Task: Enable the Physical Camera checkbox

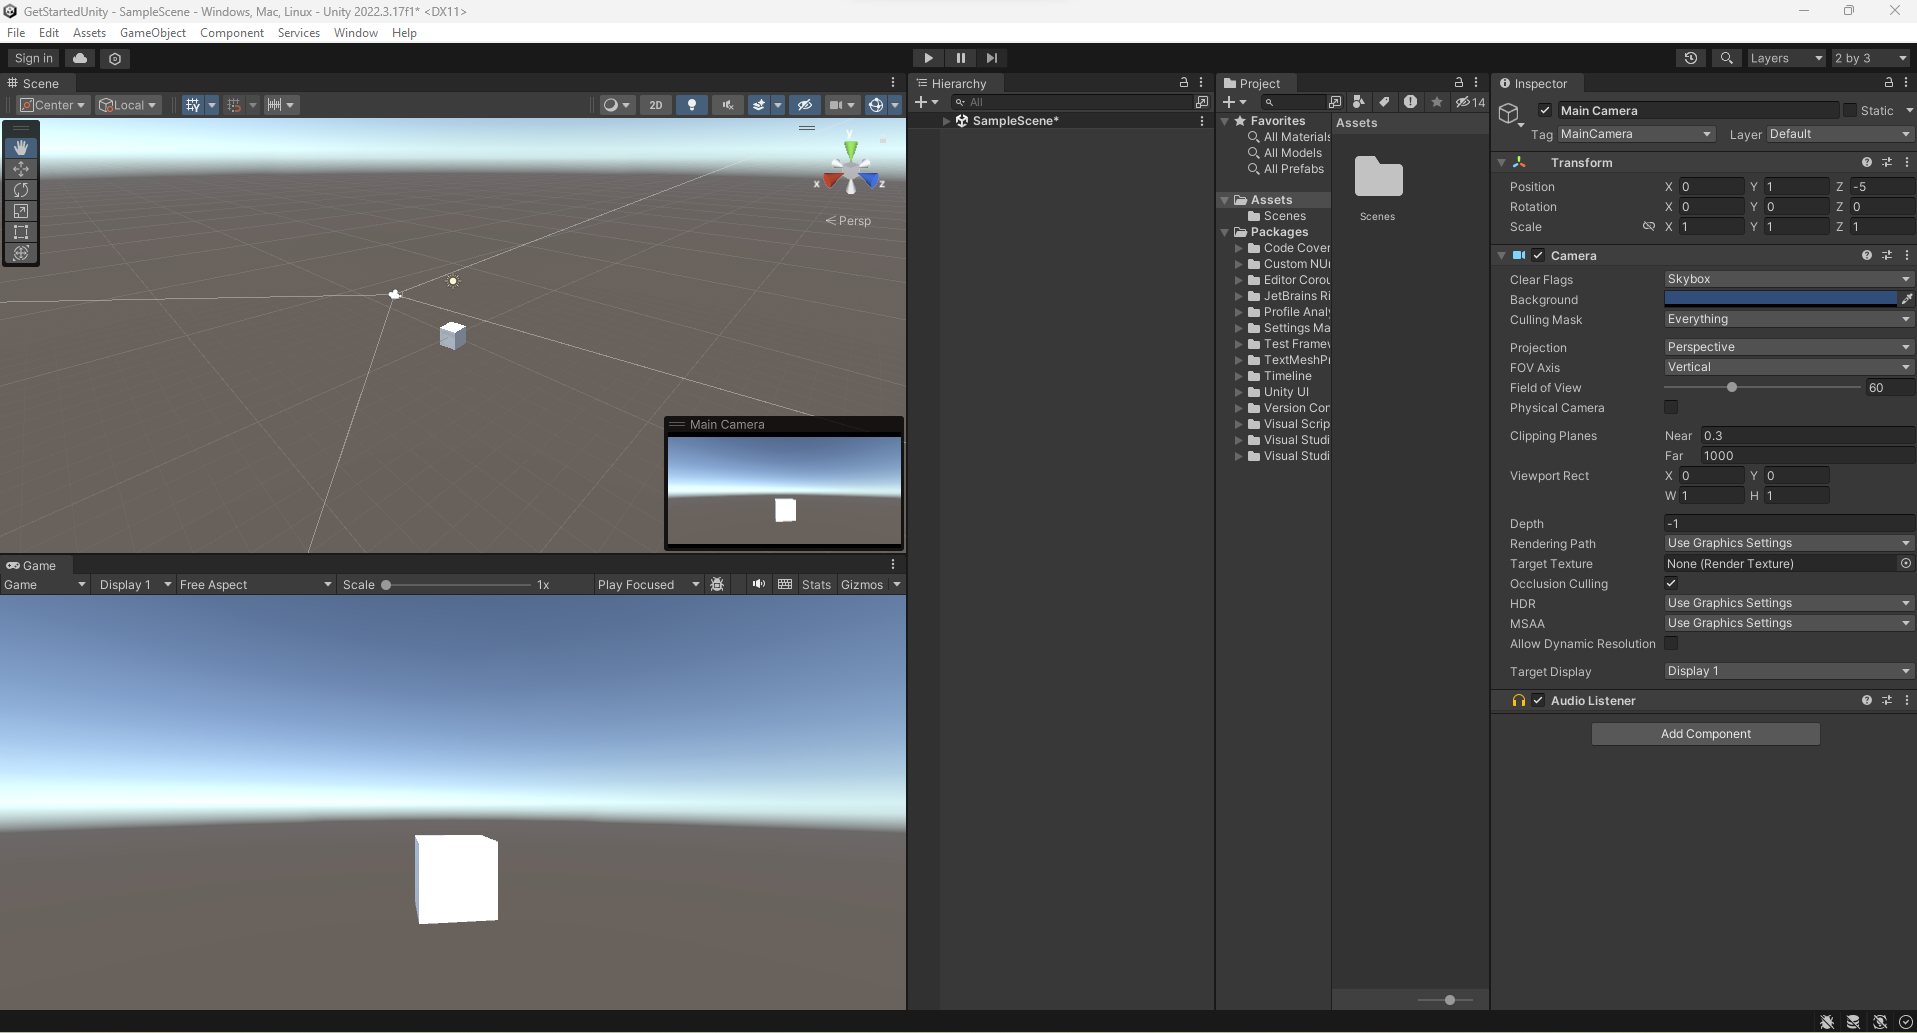Action: pyautogui.click(x=1671, y=407)
